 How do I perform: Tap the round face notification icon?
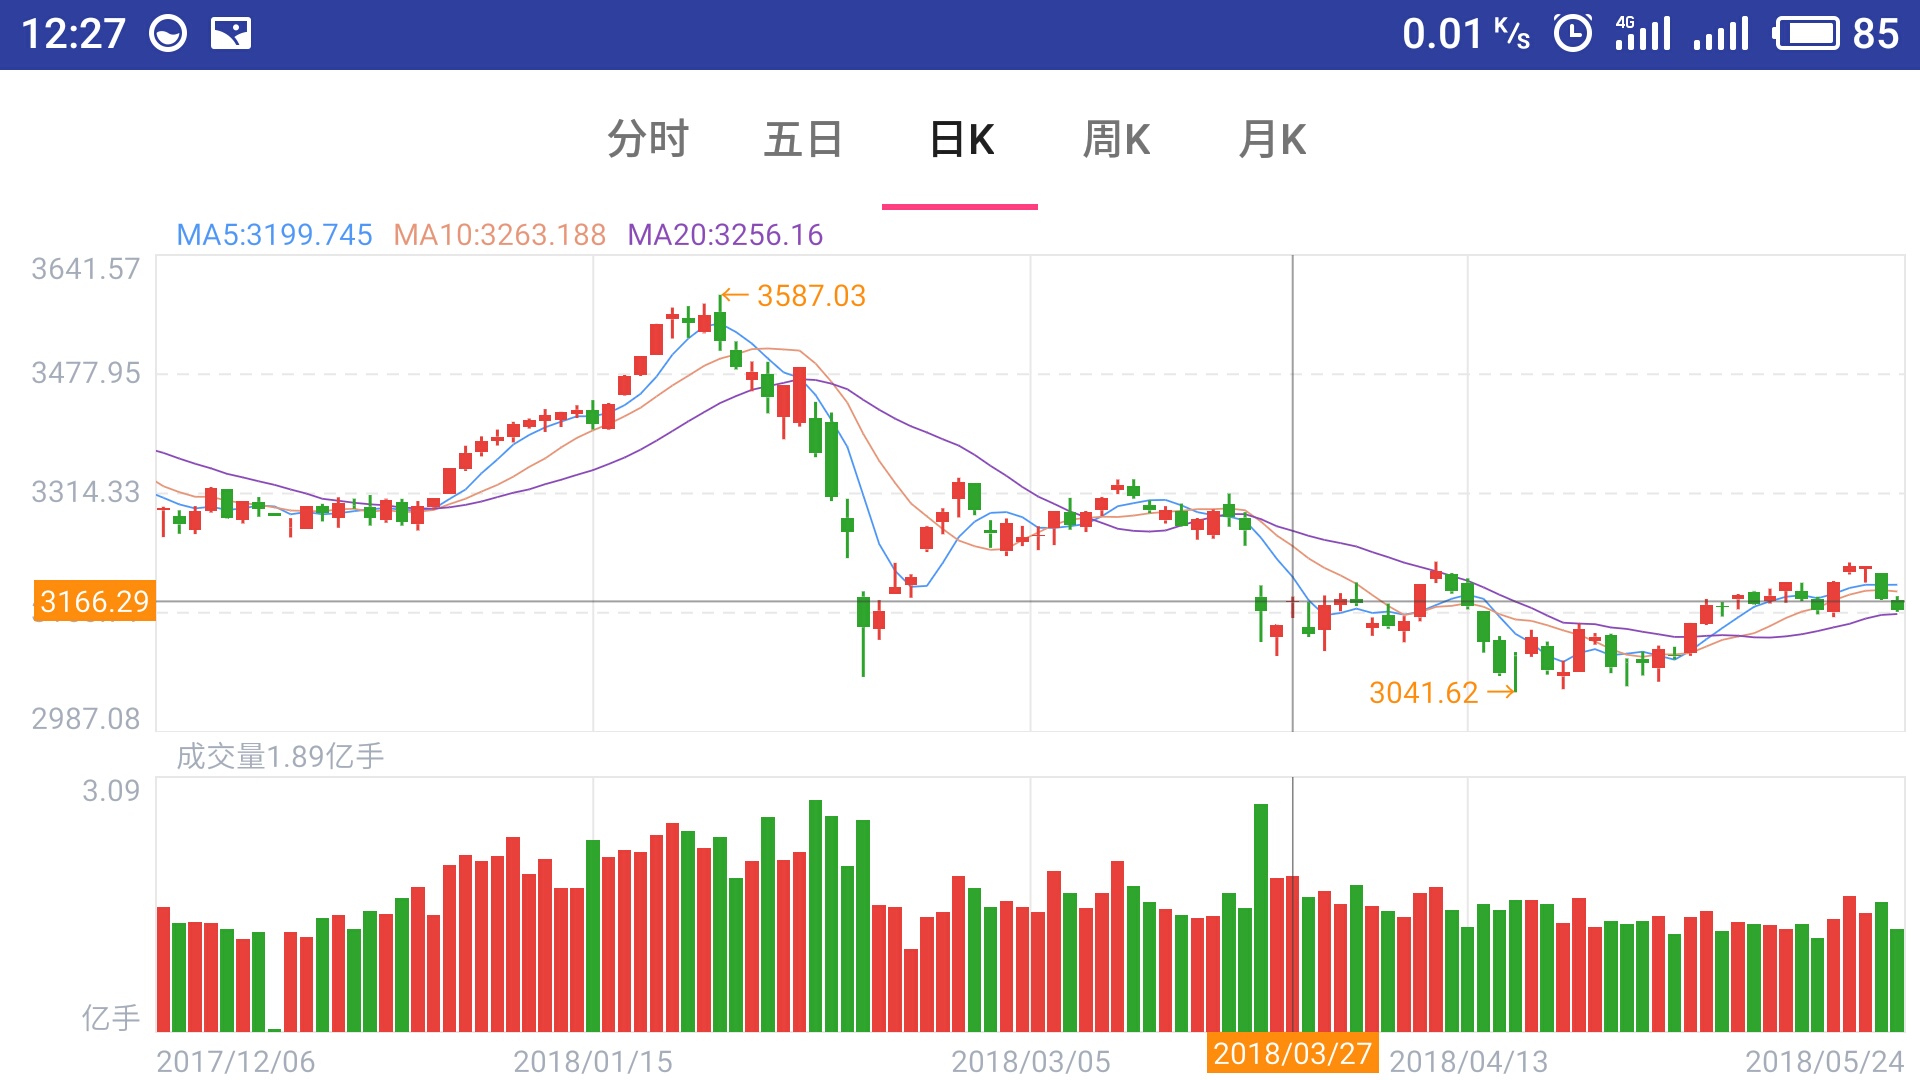168,34
